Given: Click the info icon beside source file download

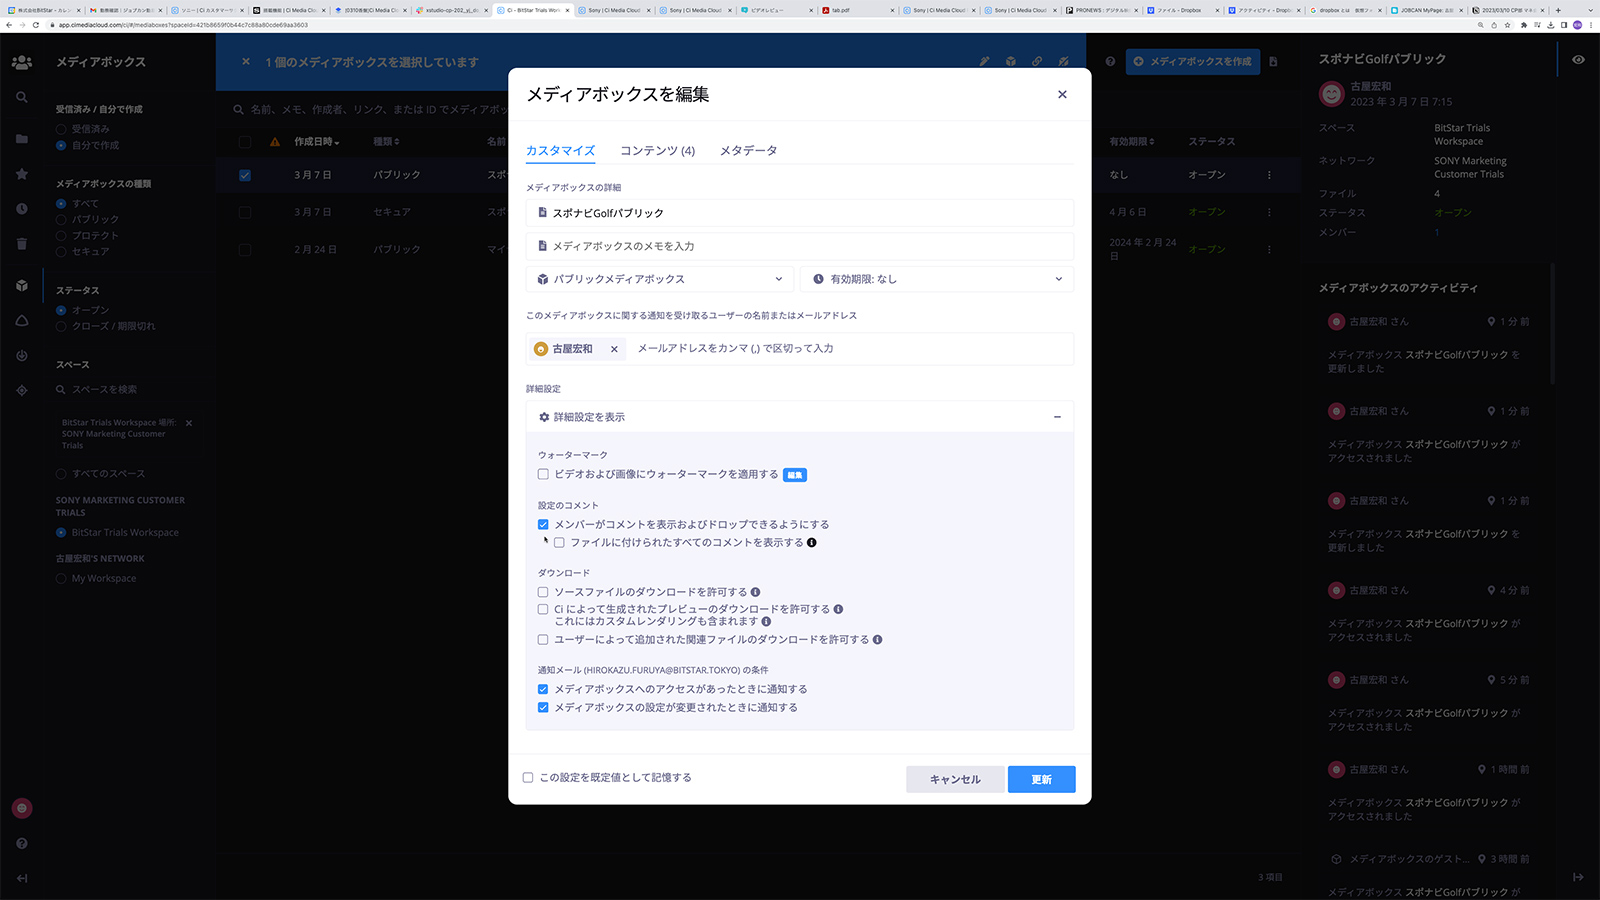Looking at the screenshot, I should 755,592.
